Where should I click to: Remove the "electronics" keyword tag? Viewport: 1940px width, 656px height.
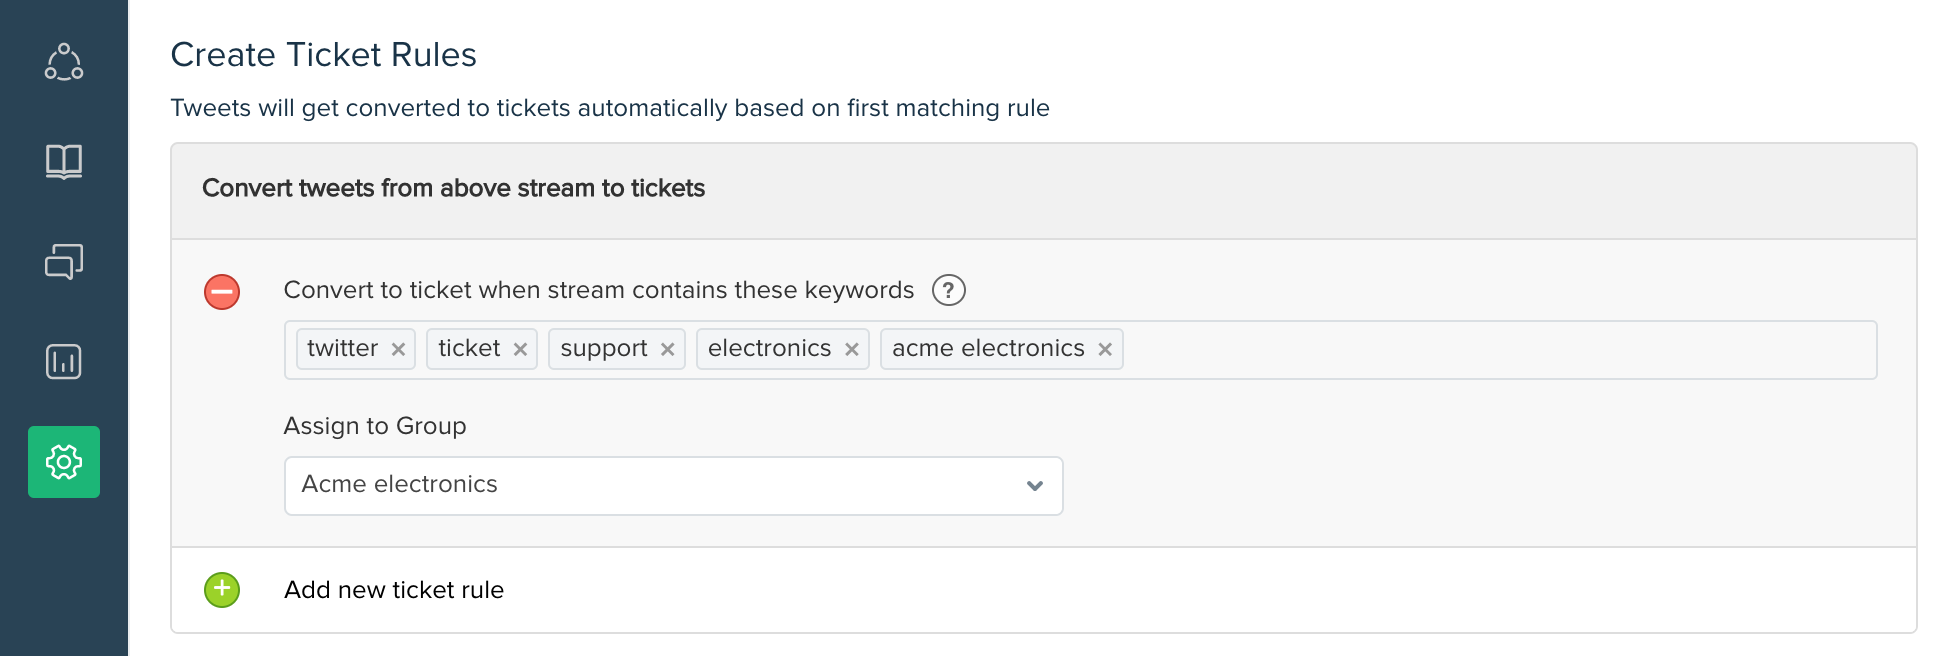[x=852, y=349]
